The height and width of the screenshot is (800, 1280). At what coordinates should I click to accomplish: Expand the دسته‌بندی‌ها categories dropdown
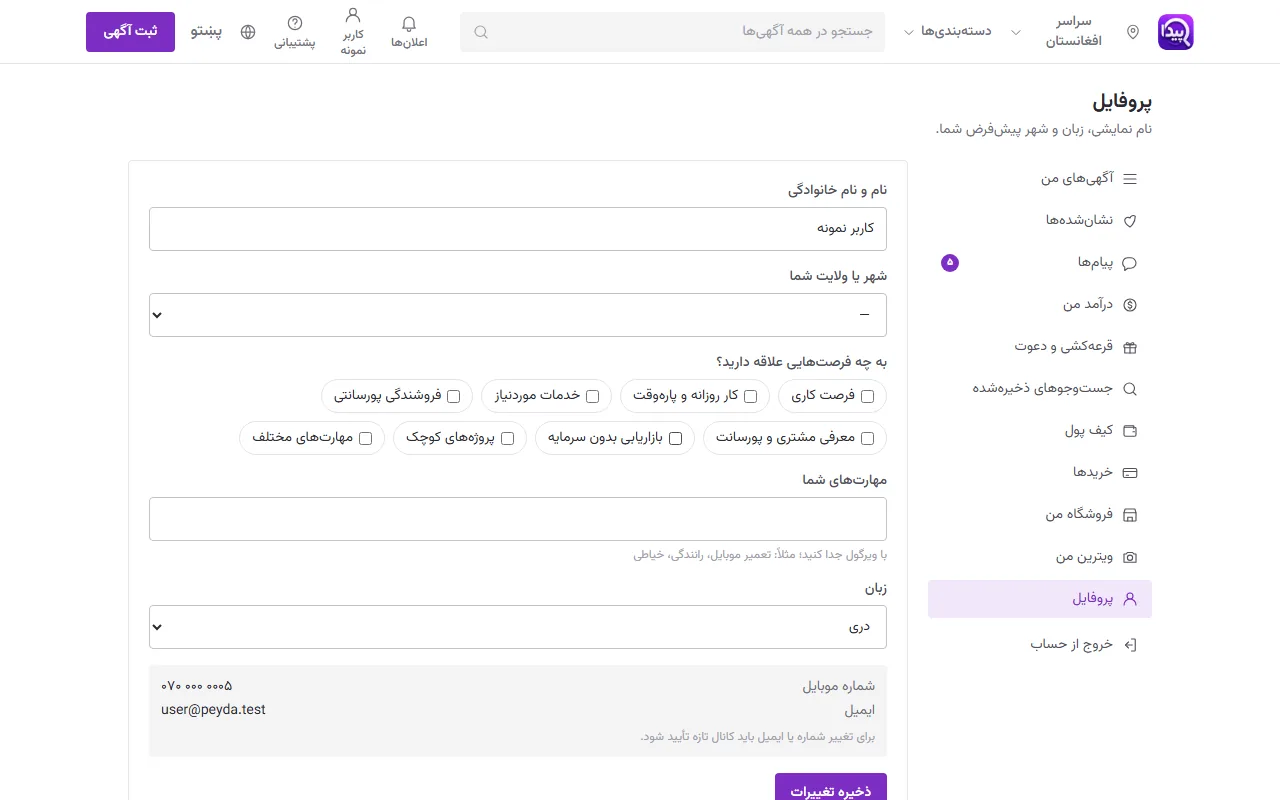pos(948,32)
